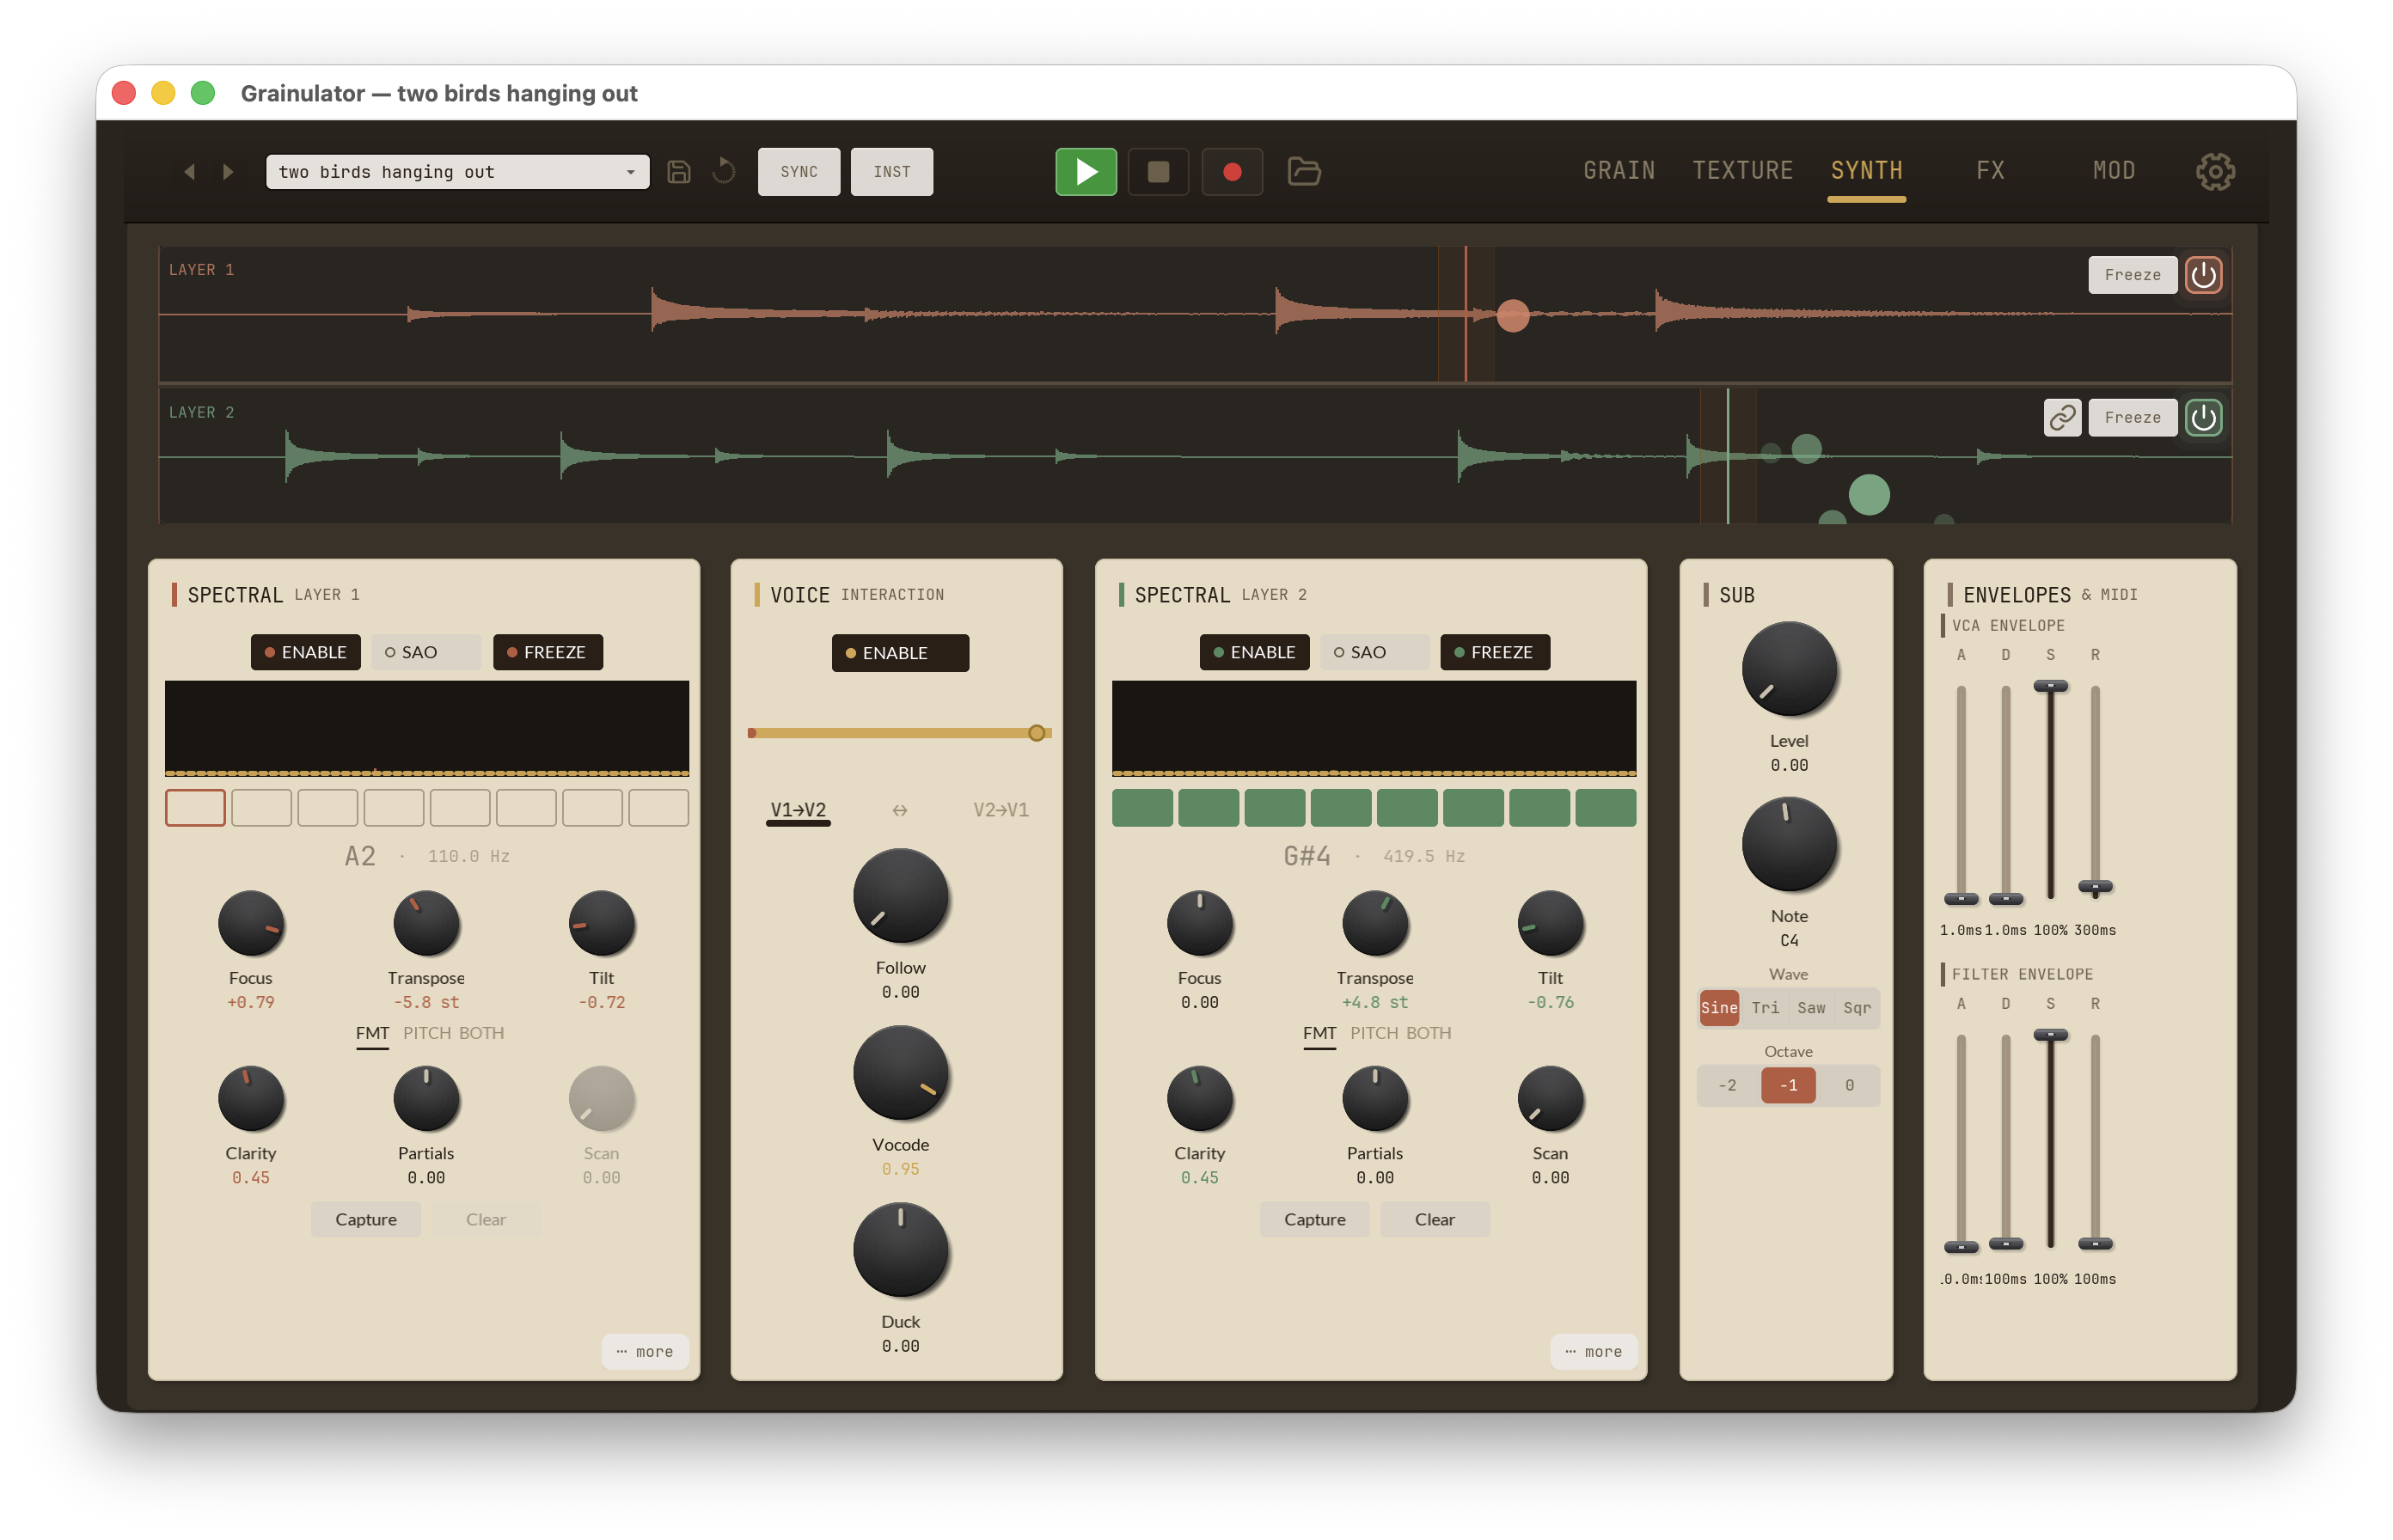Click the bidirectional arrow in Voice Interaction
Viewport: 2393px width, 1540px height.
click(x=900, y=810)
